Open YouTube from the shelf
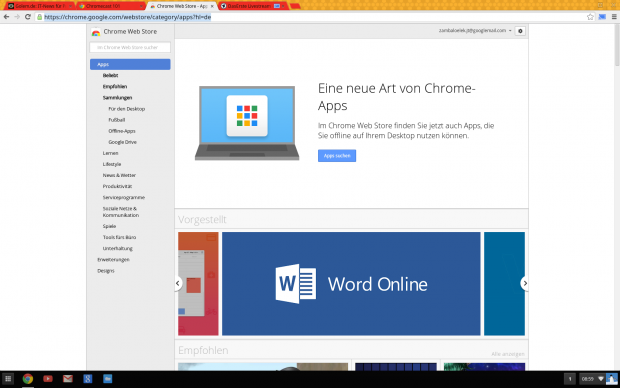 [x=48, y=379]
